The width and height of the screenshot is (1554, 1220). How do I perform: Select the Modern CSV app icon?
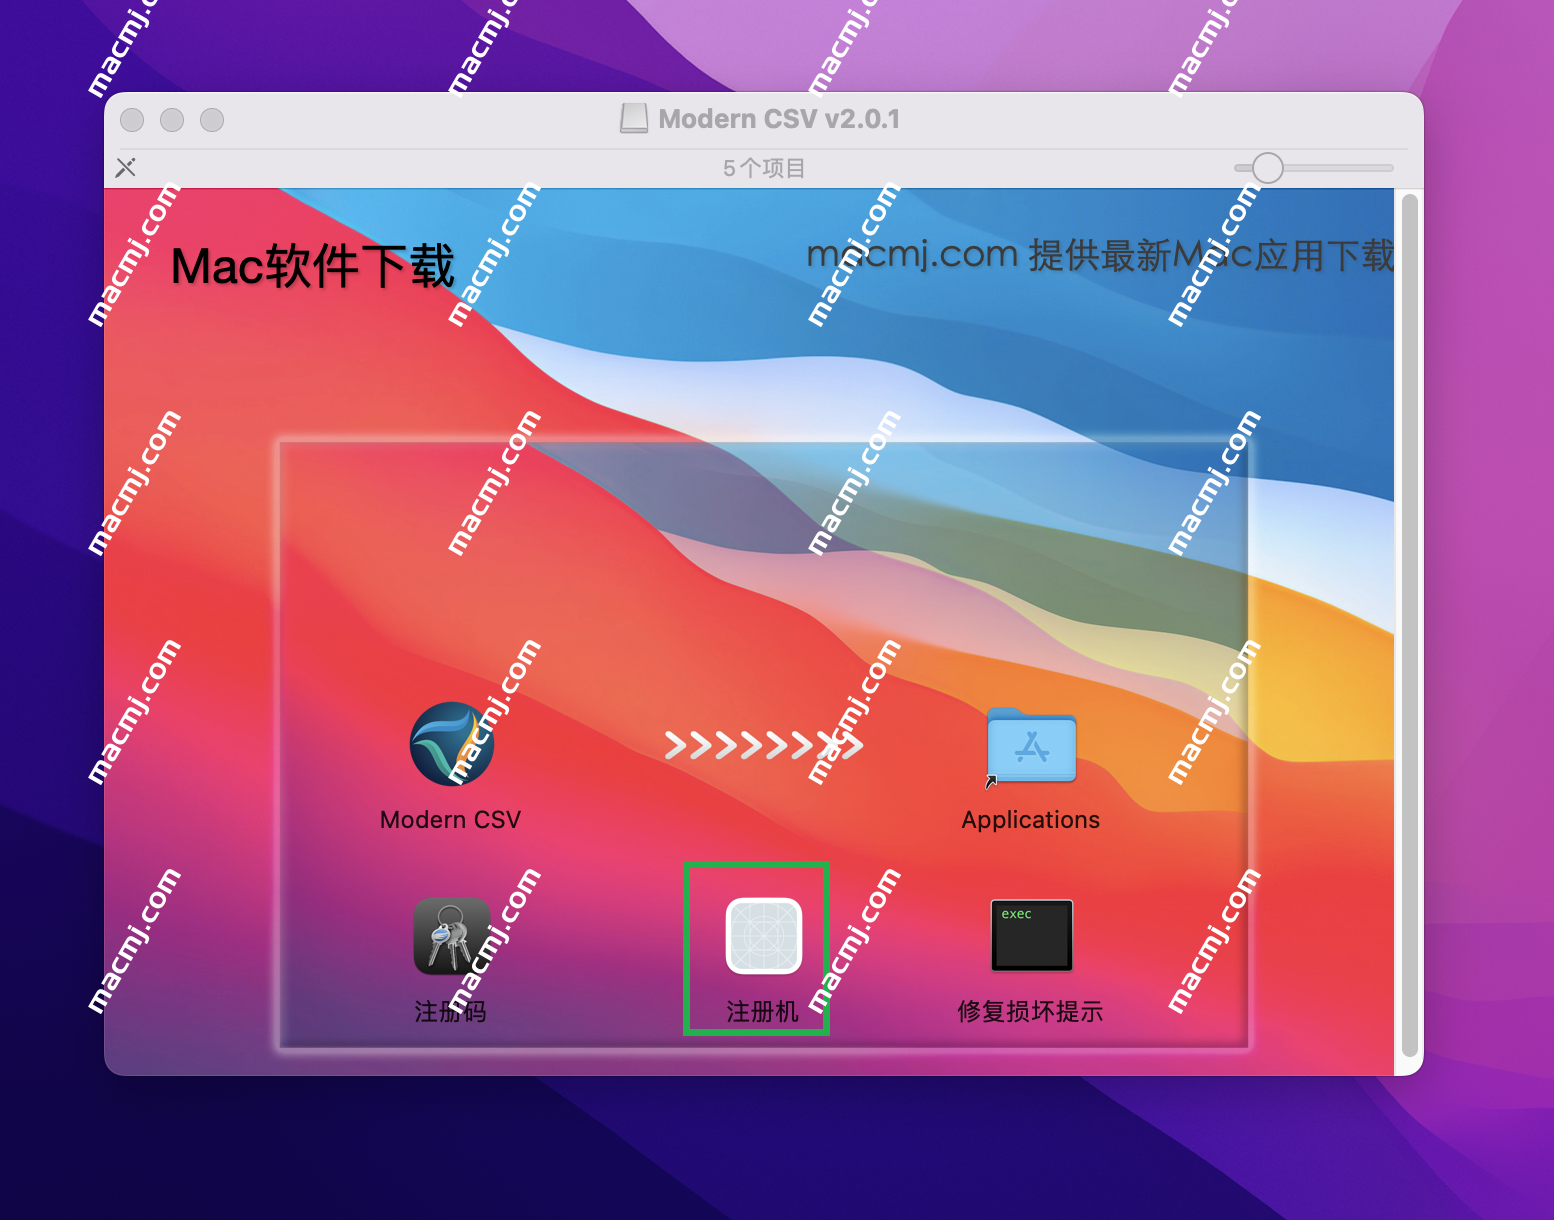(x=452, y=744)
